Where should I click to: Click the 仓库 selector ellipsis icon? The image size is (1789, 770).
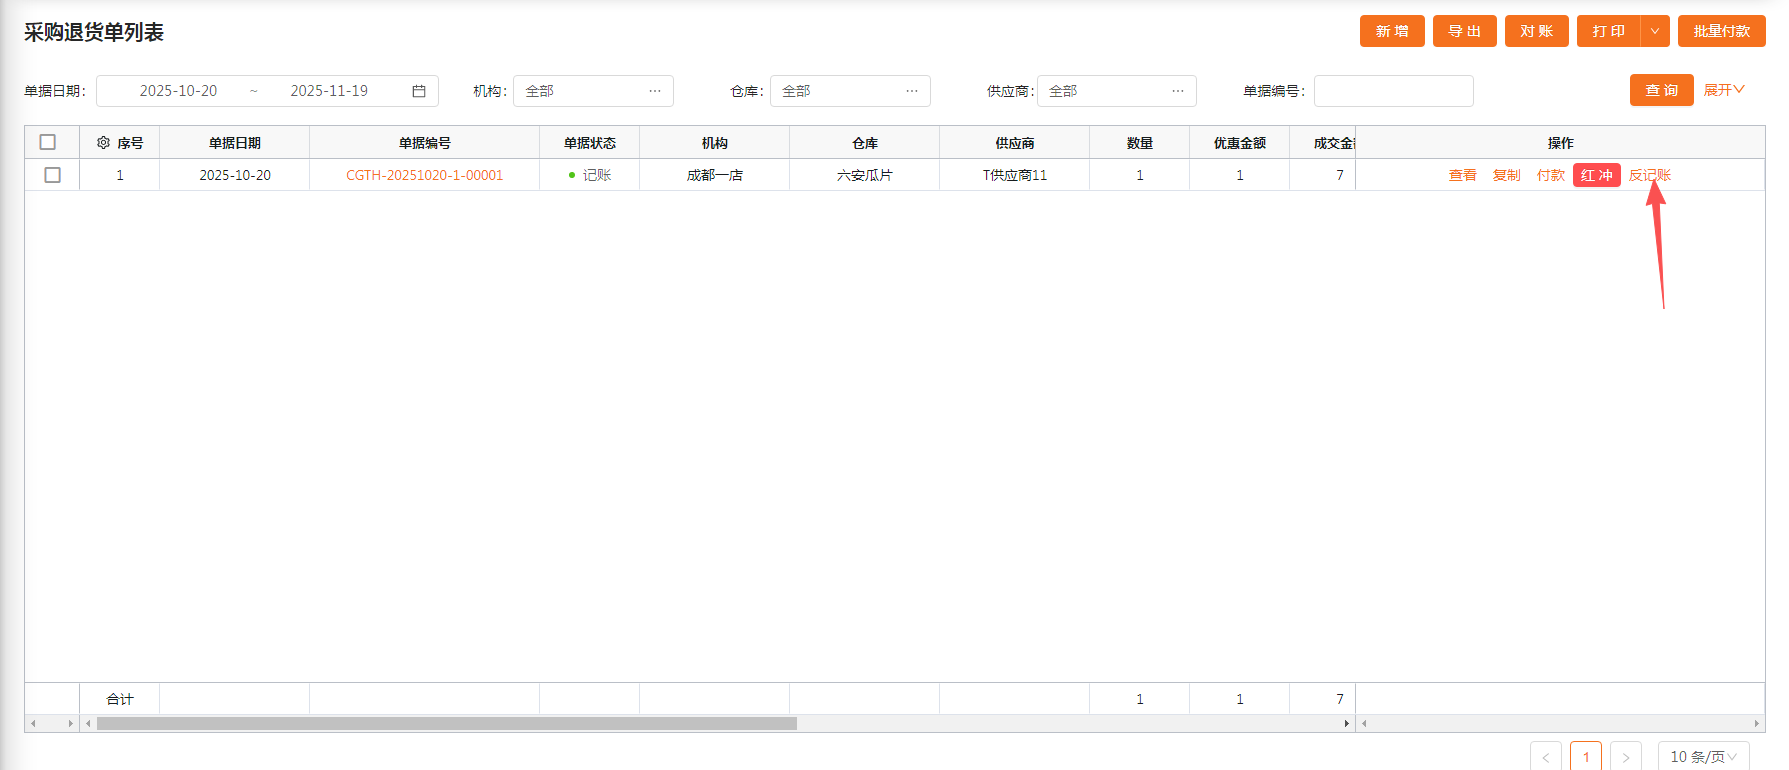(x=912, y=91)
